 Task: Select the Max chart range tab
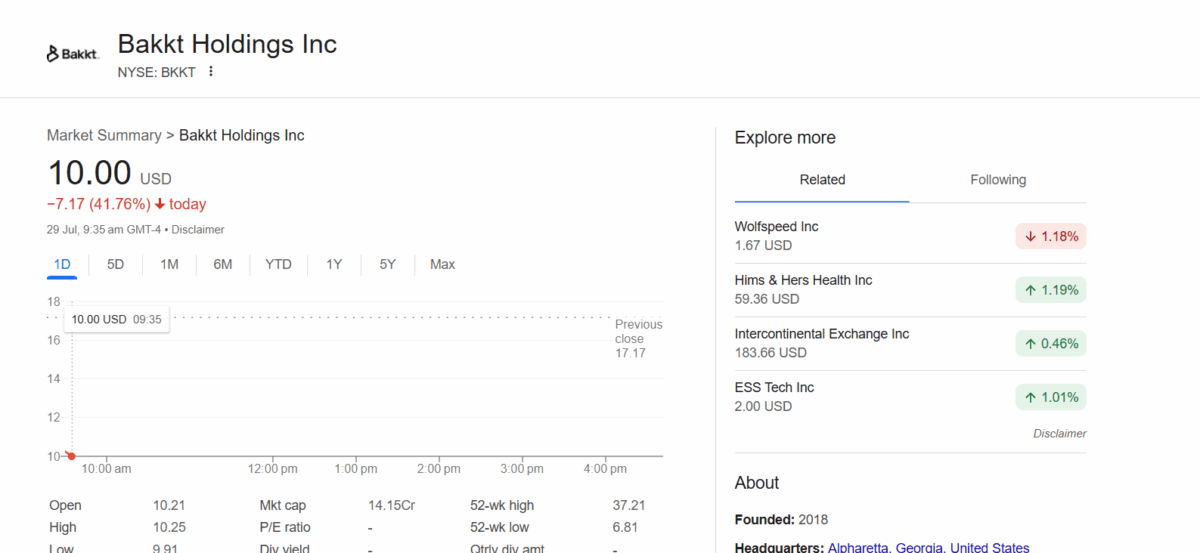(442, 264)
